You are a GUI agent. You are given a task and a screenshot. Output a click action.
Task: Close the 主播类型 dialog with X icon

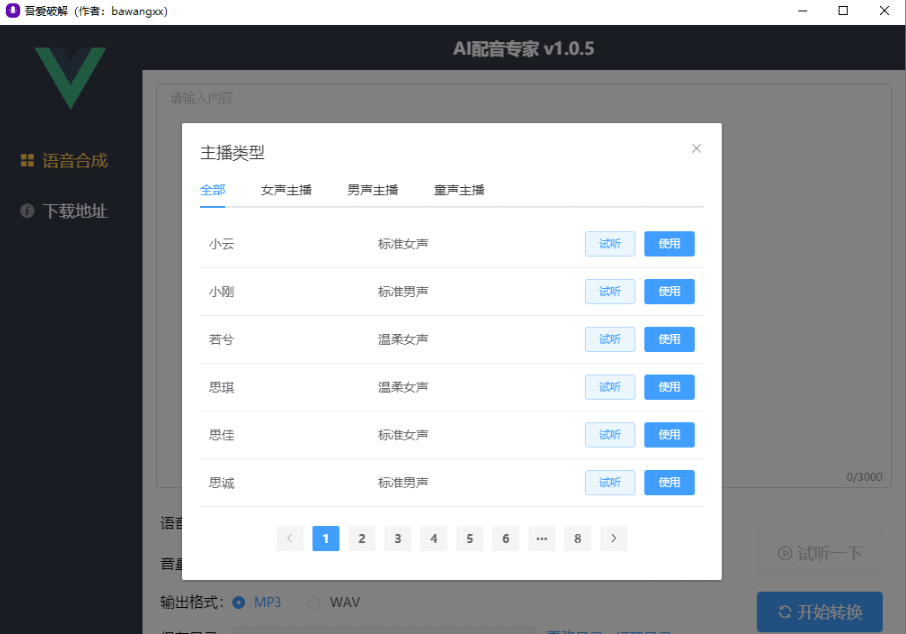pos(696,149)
